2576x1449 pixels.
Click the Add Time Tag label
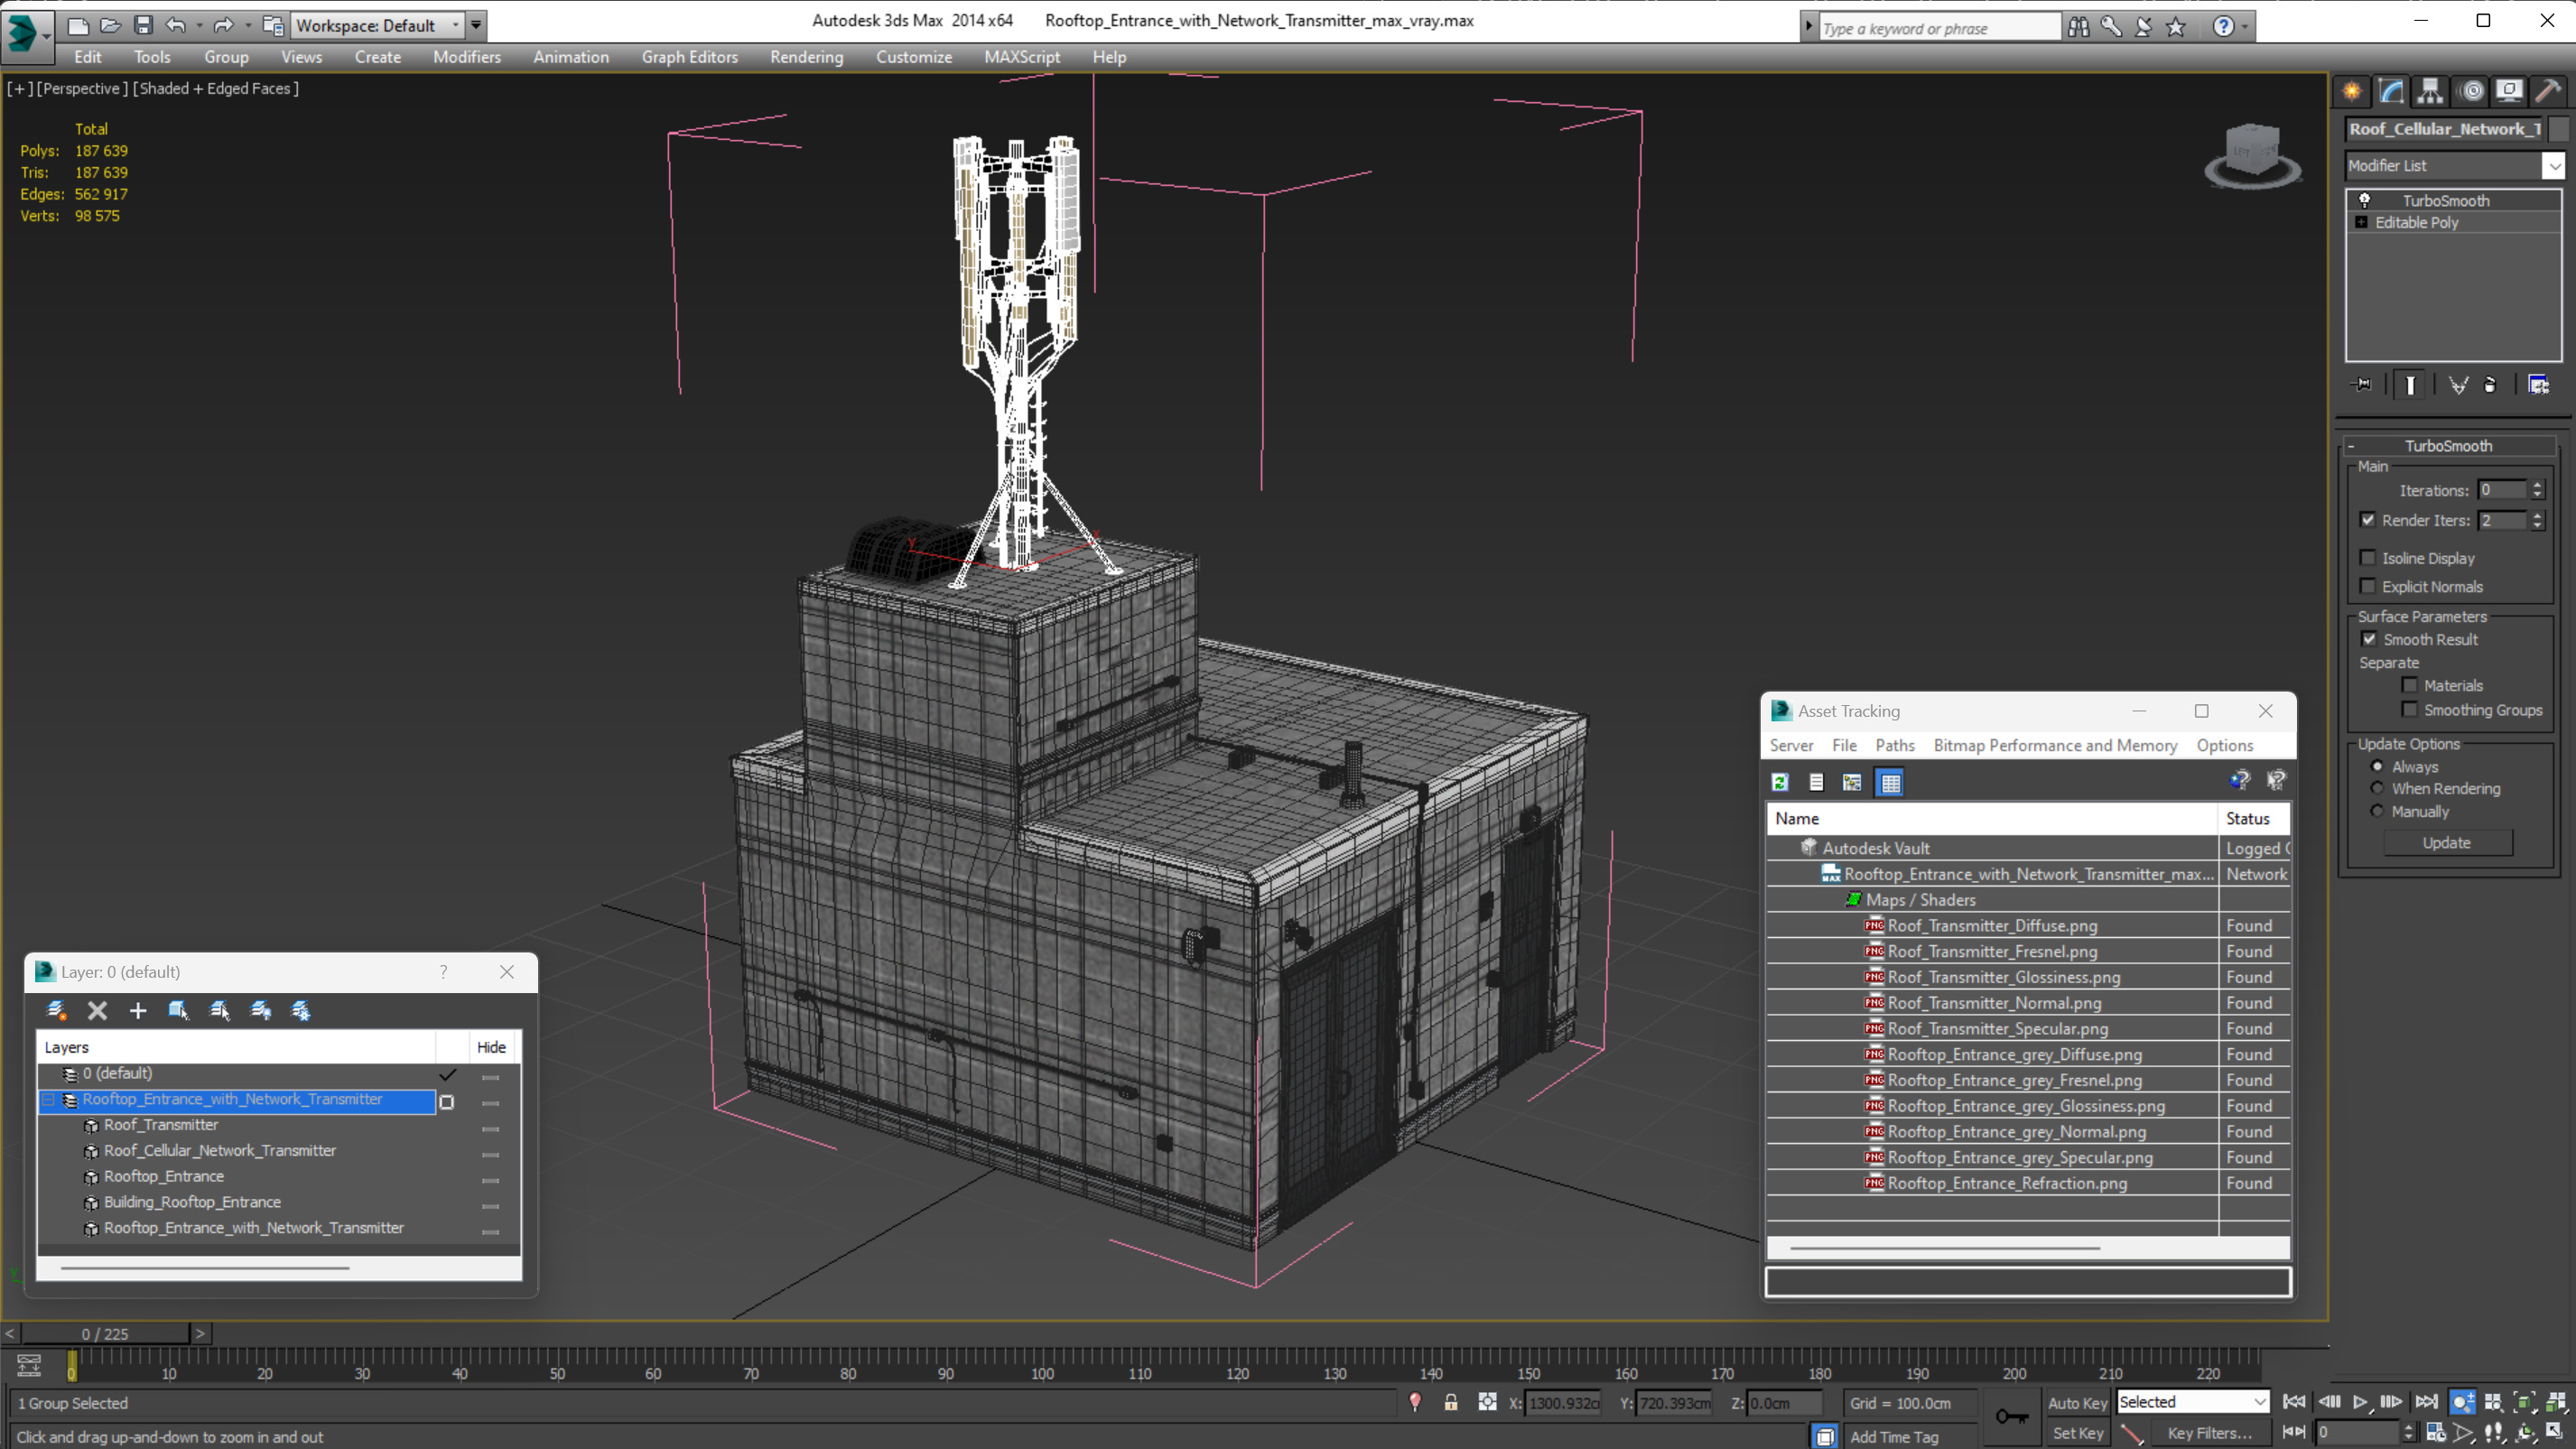[x=1893, y=1436]
